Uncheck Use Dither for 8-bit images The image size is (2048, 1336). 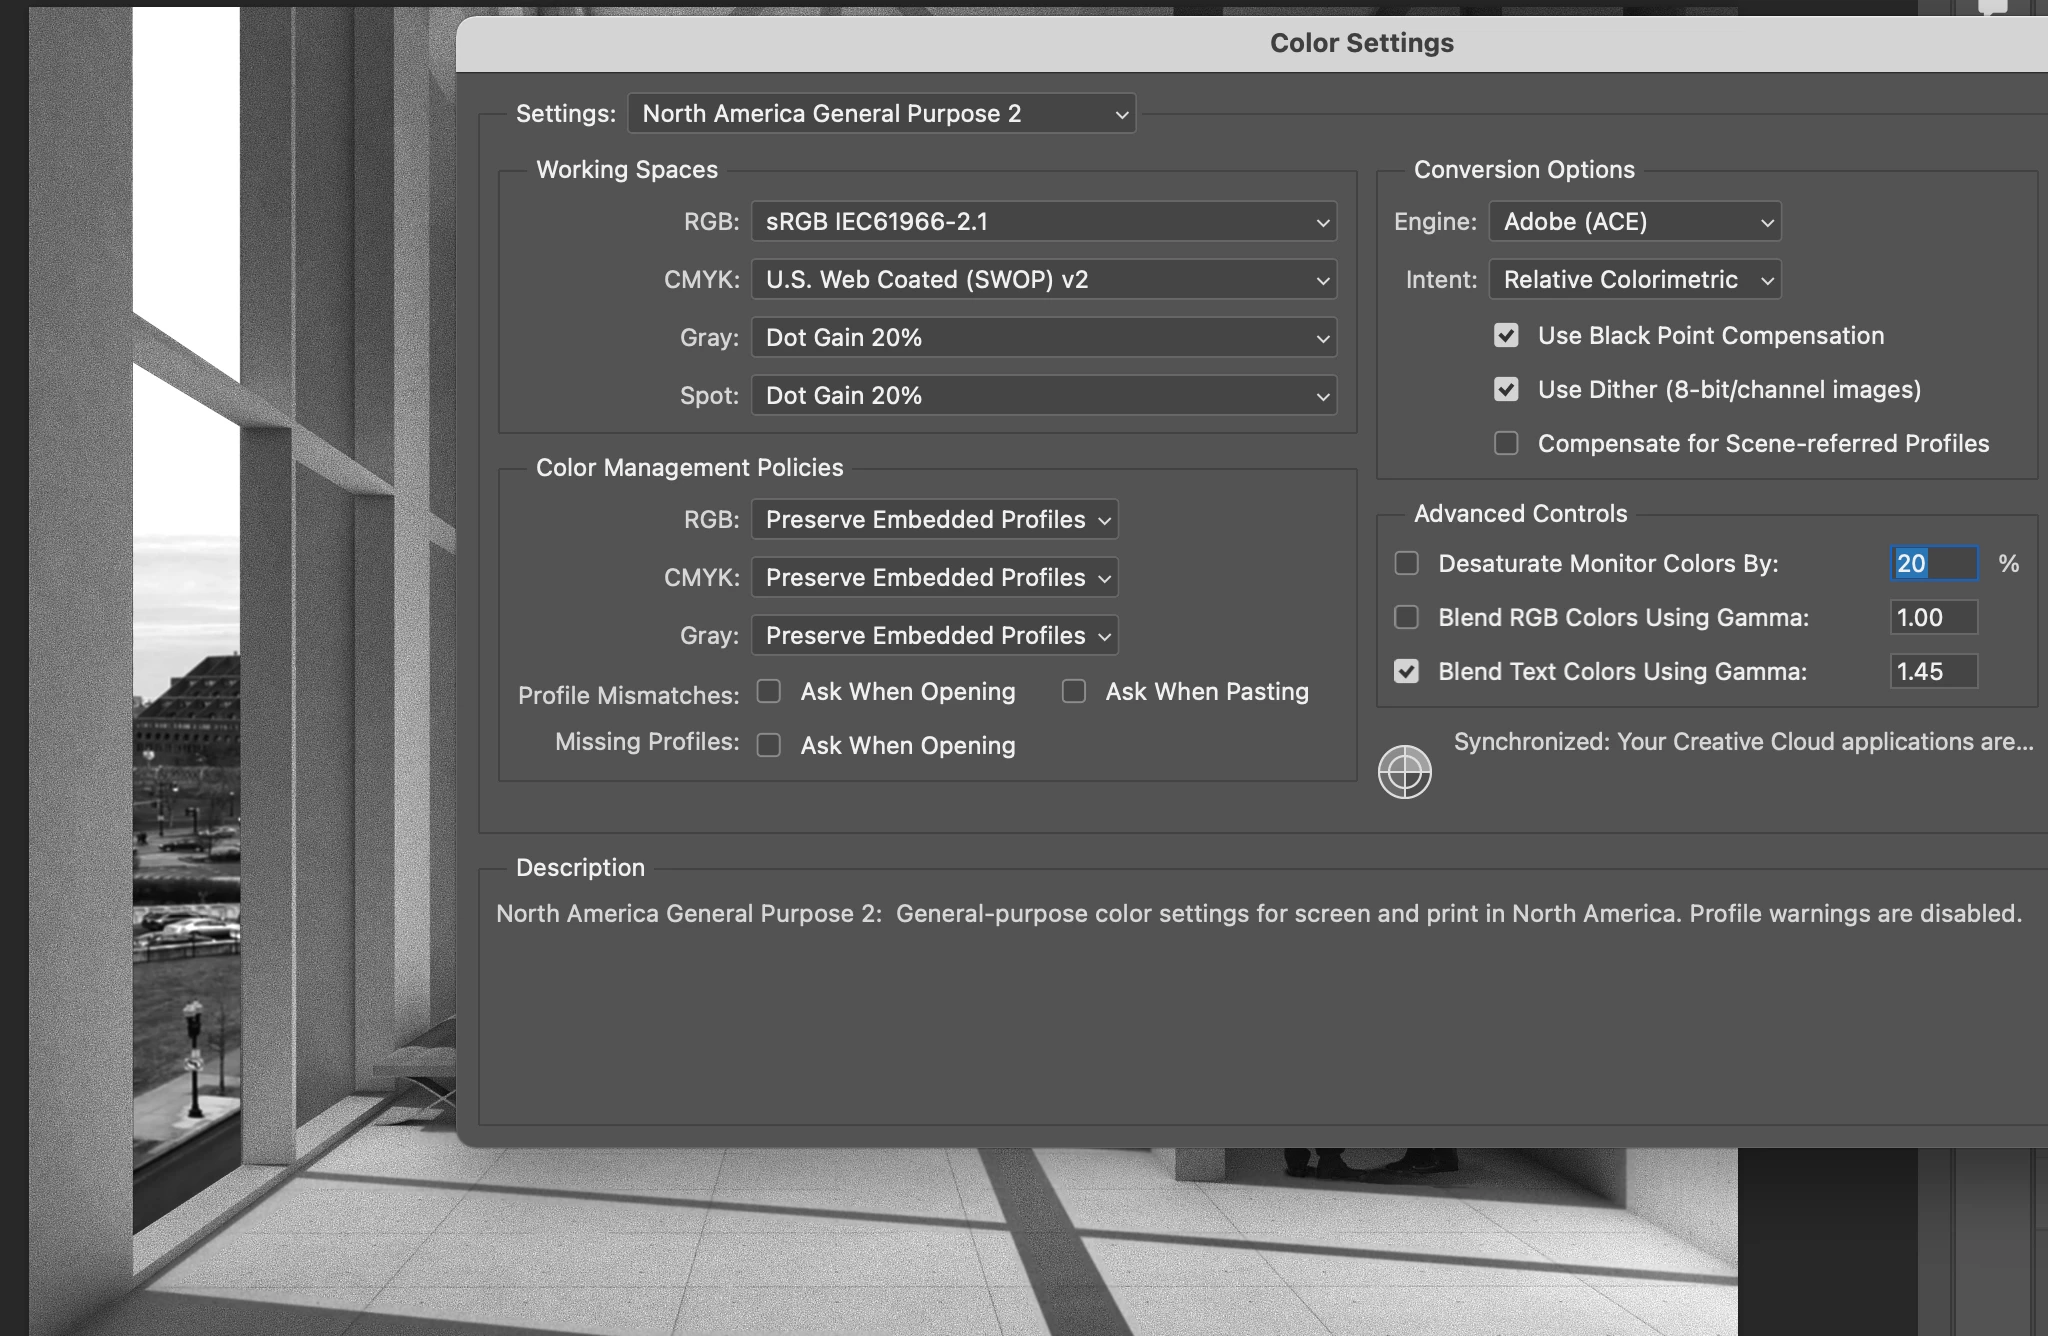1506,390
